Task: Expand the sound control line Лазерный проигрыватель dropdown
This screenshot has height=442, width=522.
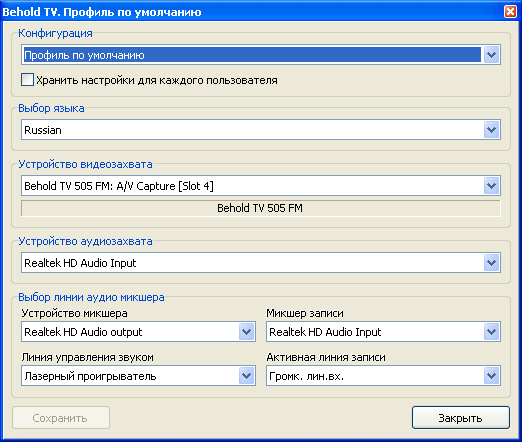Action: (138, 376)
